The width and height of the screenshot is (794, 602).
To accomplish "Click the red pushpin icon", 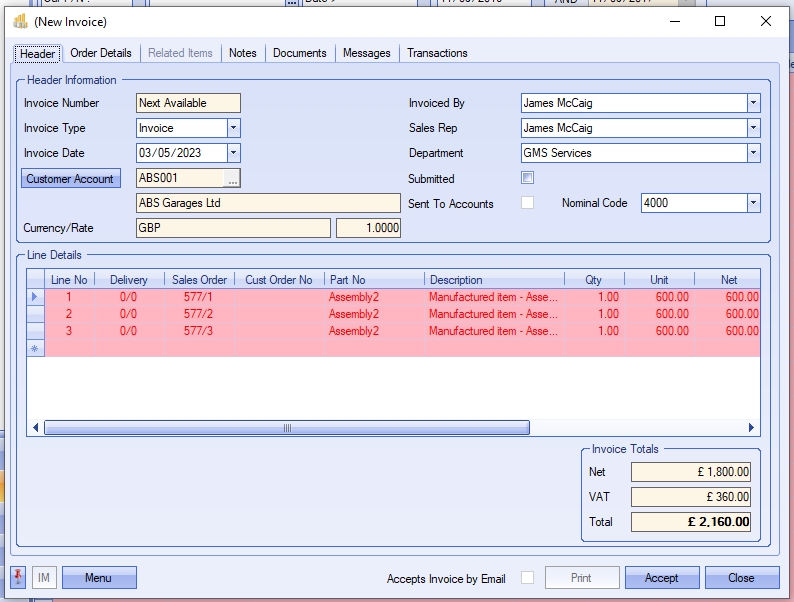I will [x=18, y=578].
